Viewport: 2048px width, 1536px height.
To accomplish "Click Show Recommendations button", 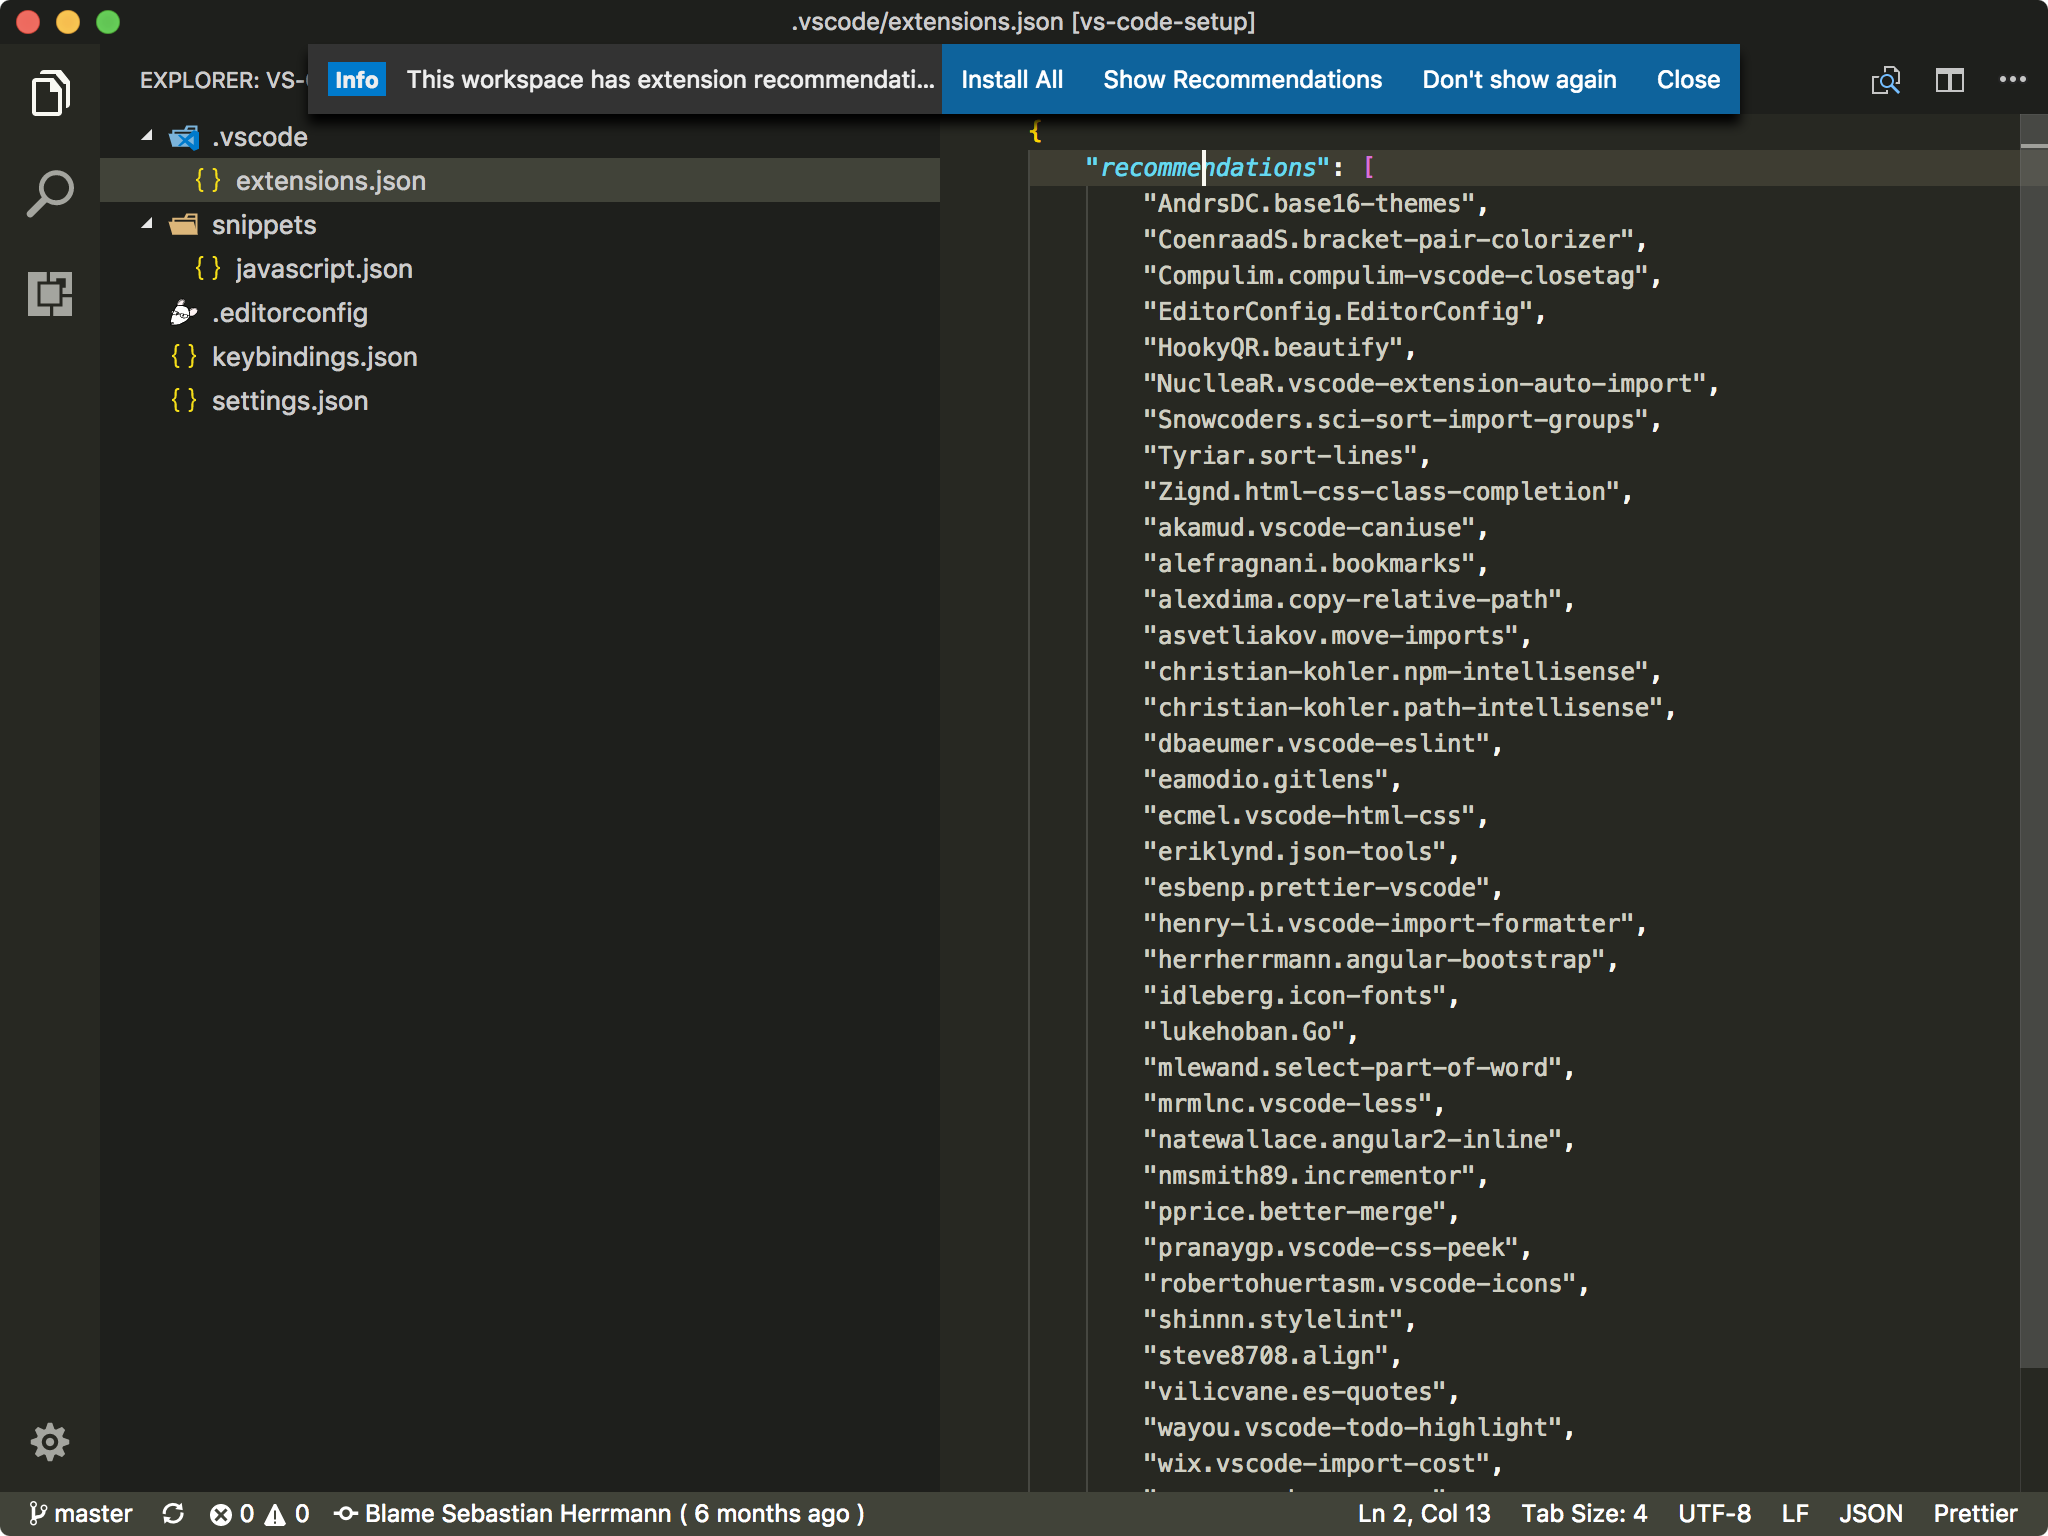I will (x=1242, y=77).
